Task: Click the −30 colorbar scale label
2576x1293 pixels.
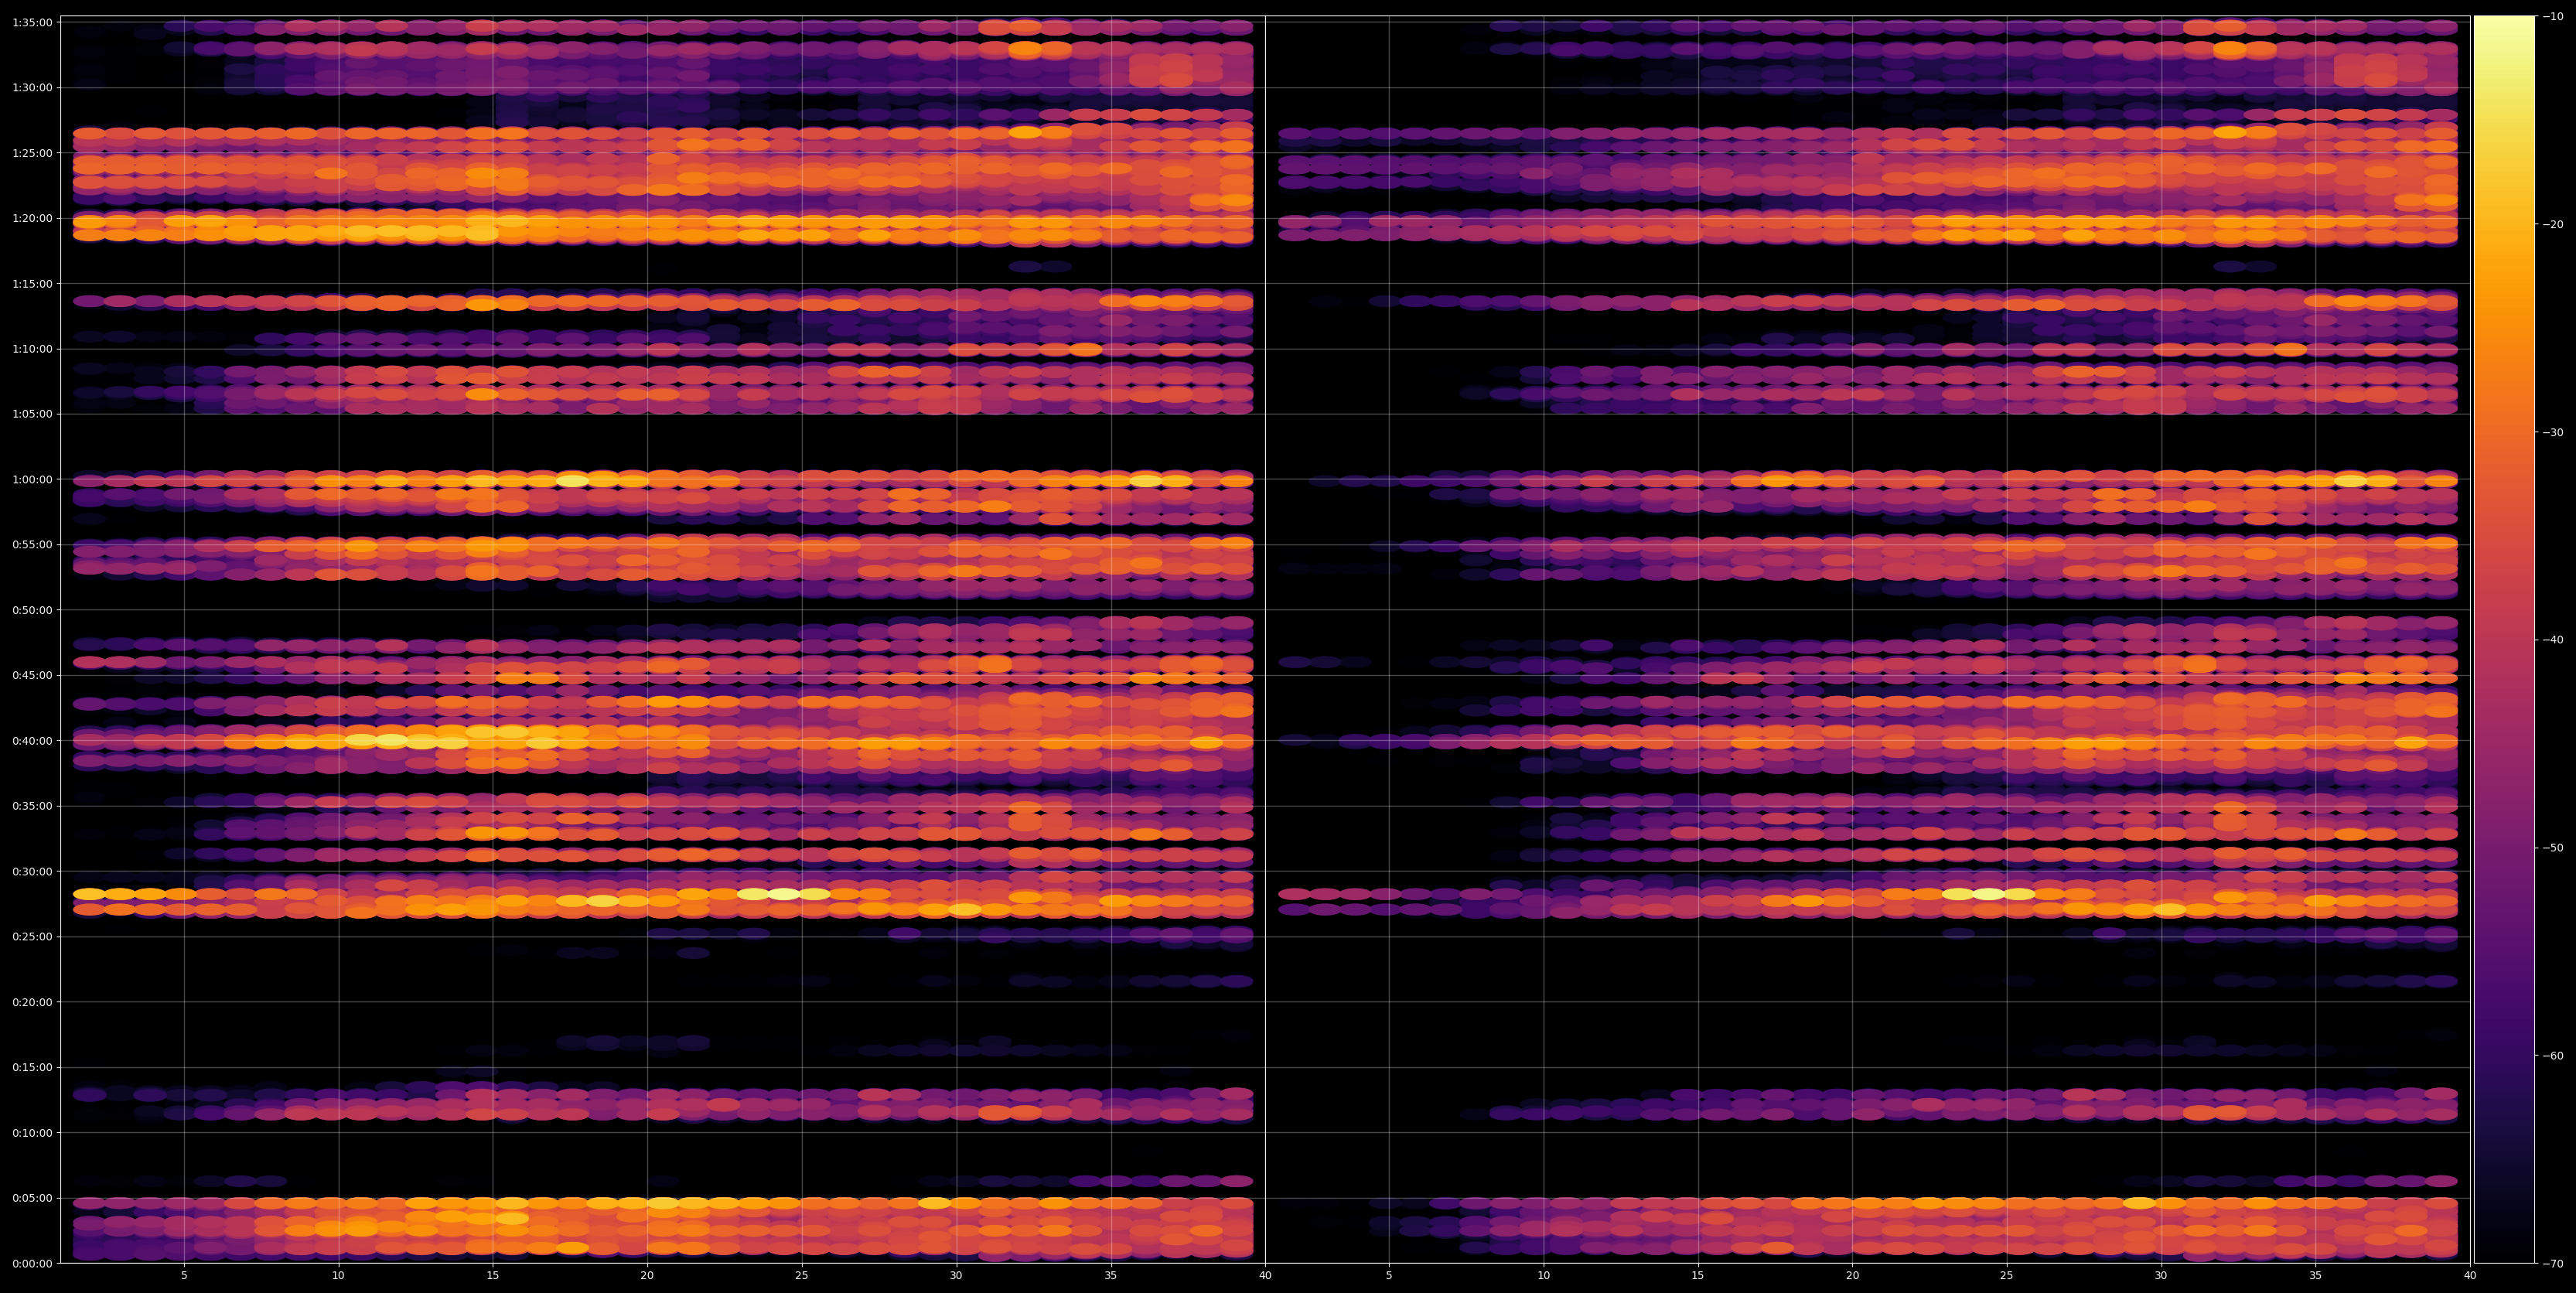Action: (2553, 432)
